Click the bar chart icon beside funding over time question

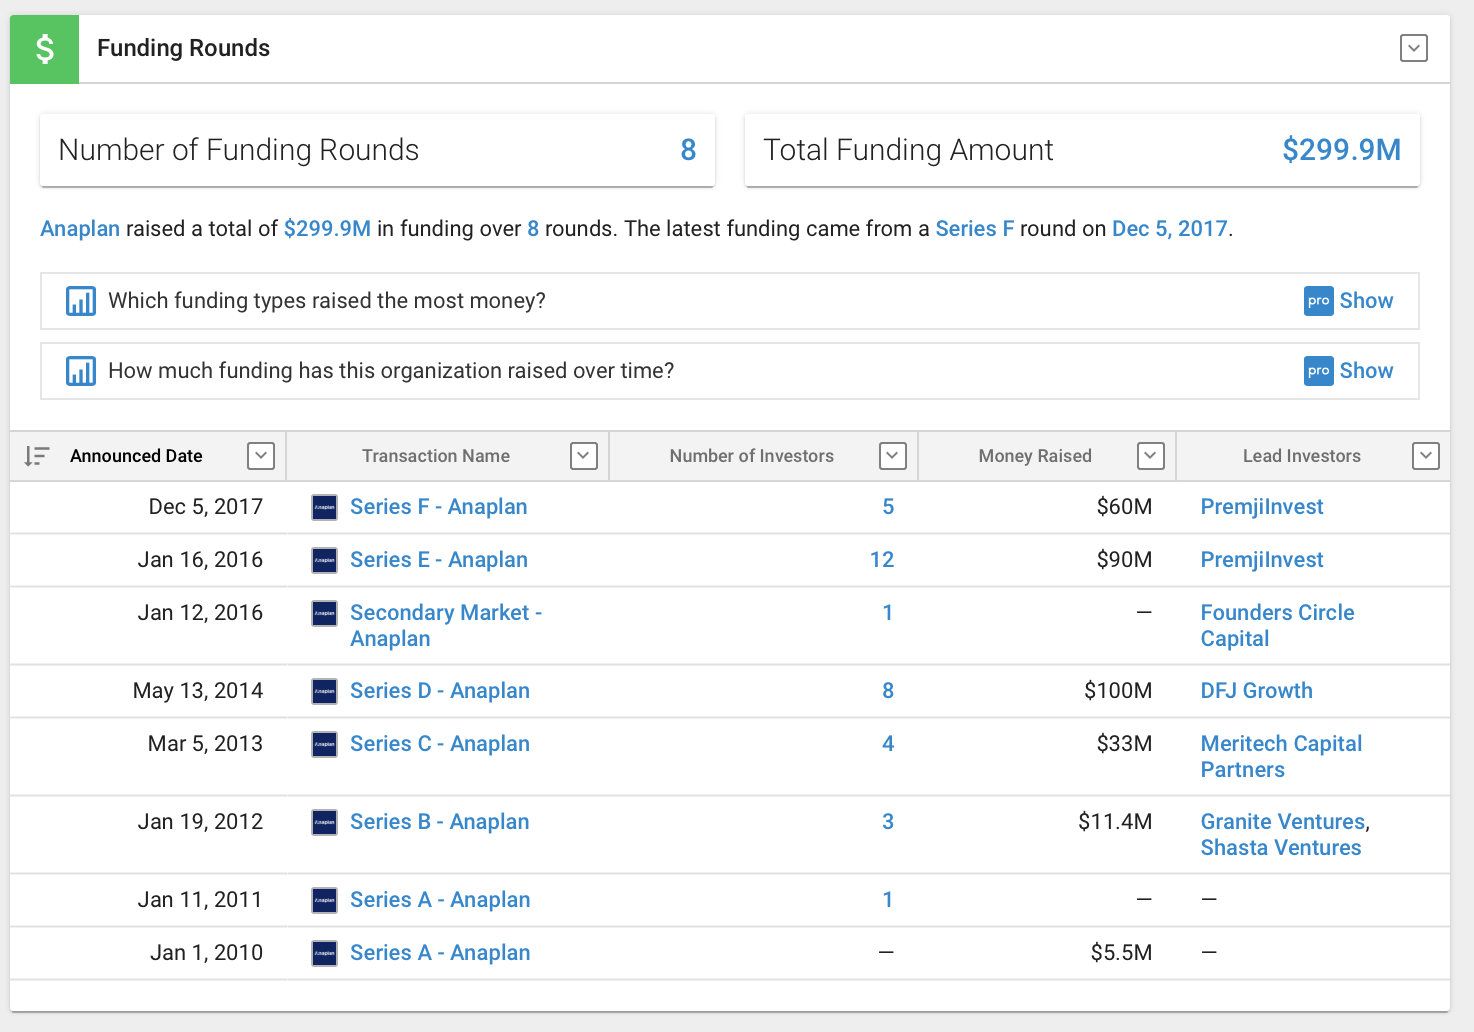click(81, 371)
